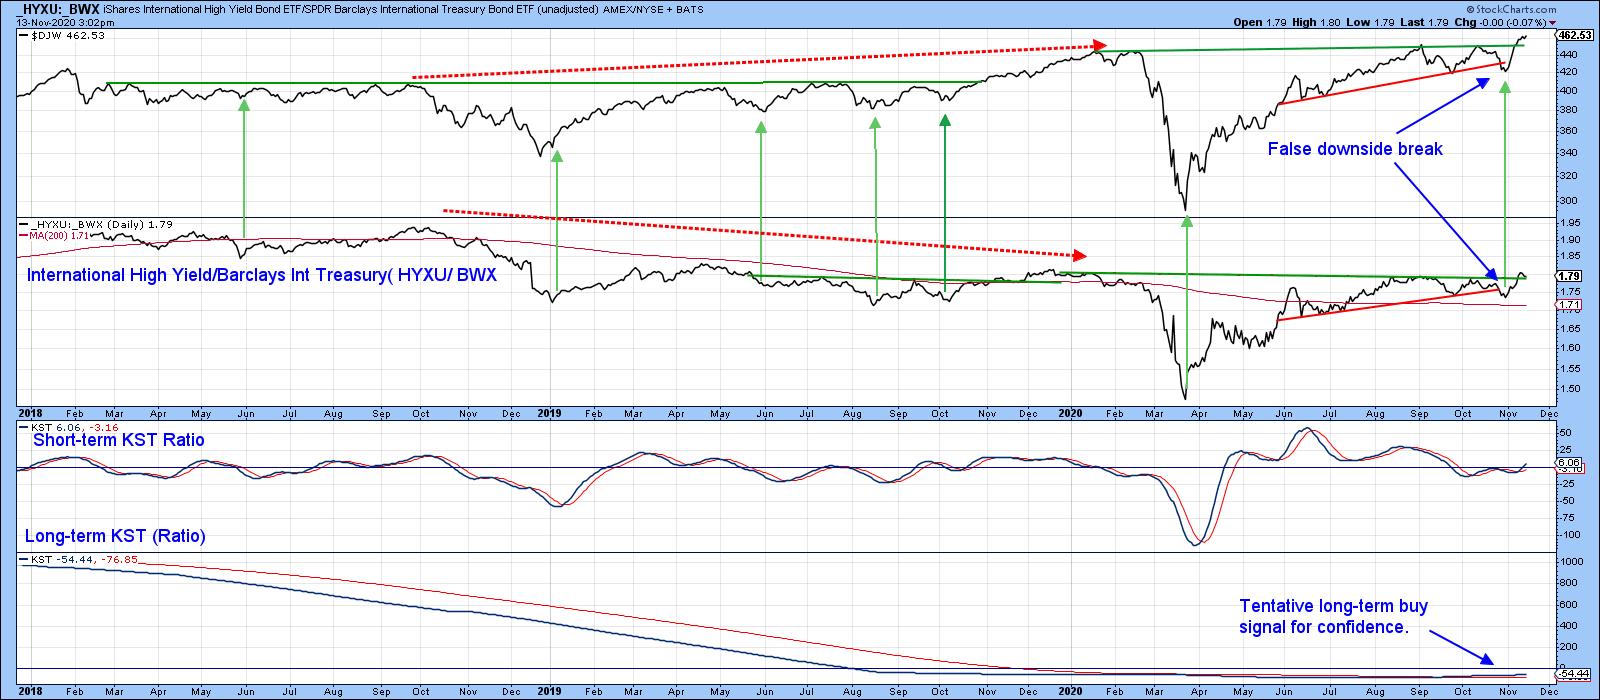Click the 462.53 price tag on the right axis
The width and height of the screenshot is (1600, 700).
(x=1574, y=35)
